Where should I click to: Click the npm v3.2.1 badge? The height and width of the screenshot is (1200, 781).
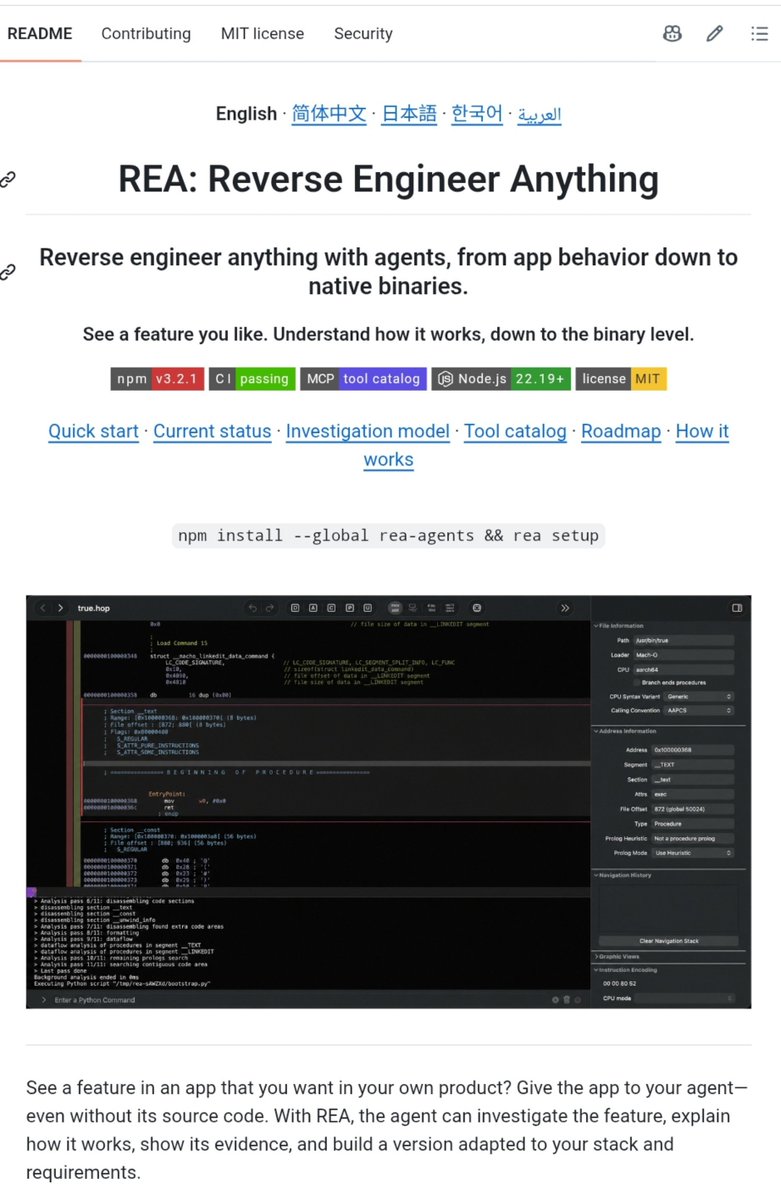[158, 379]
